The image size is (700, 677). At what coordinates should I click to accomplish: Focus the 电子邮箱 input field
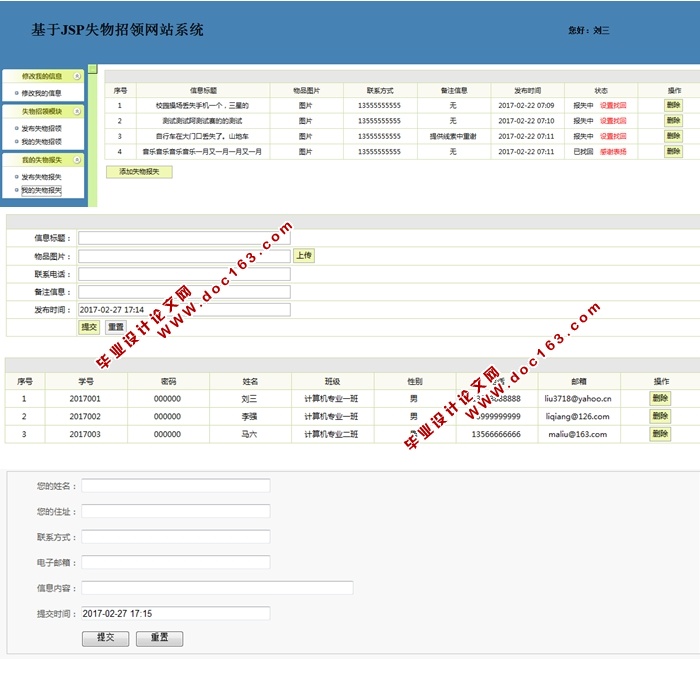(176, 562)
